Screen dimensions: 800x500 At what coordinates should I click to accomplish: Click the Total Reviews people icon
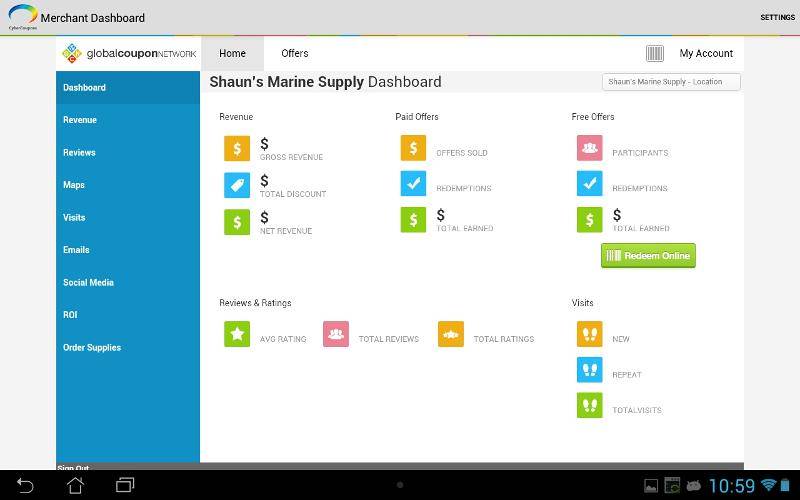tap(336, 334)
